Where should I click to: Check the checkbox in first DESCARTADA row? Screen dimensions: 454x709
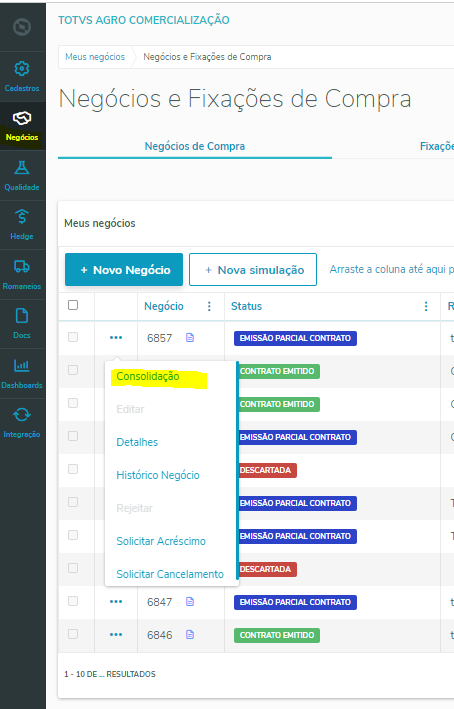click(73, 469)
